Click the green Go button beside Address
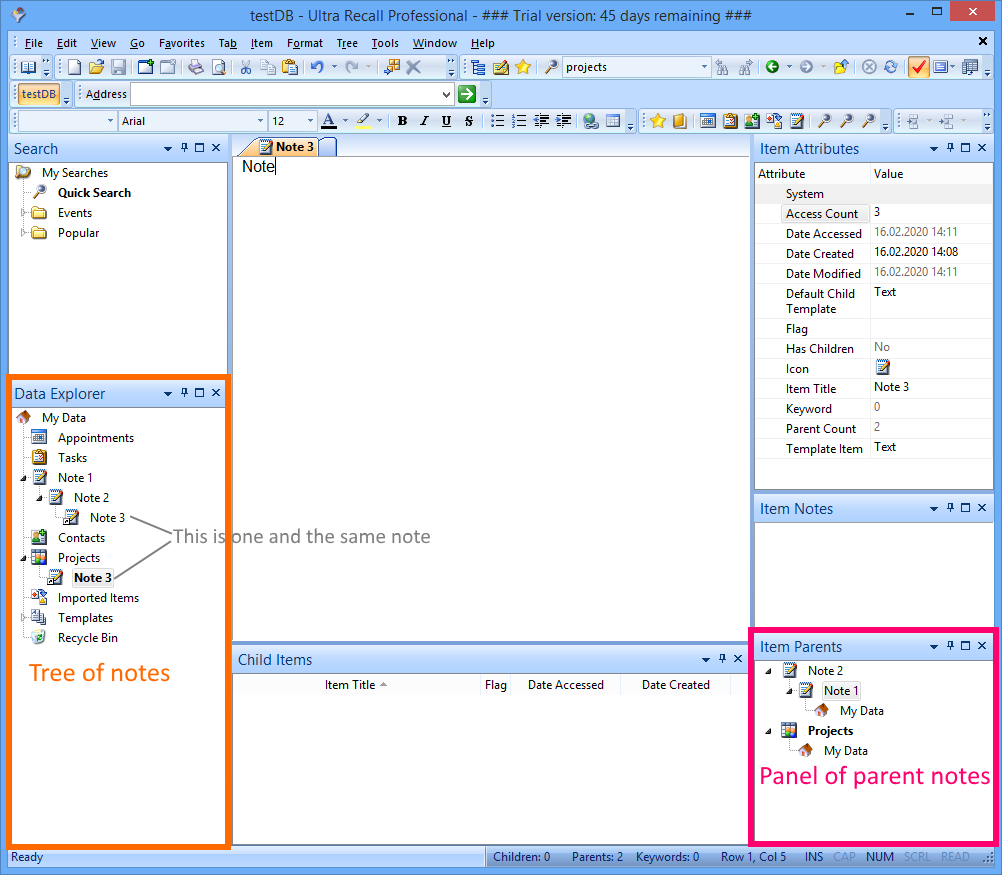 pyautogui.click(x=466, y=94)
